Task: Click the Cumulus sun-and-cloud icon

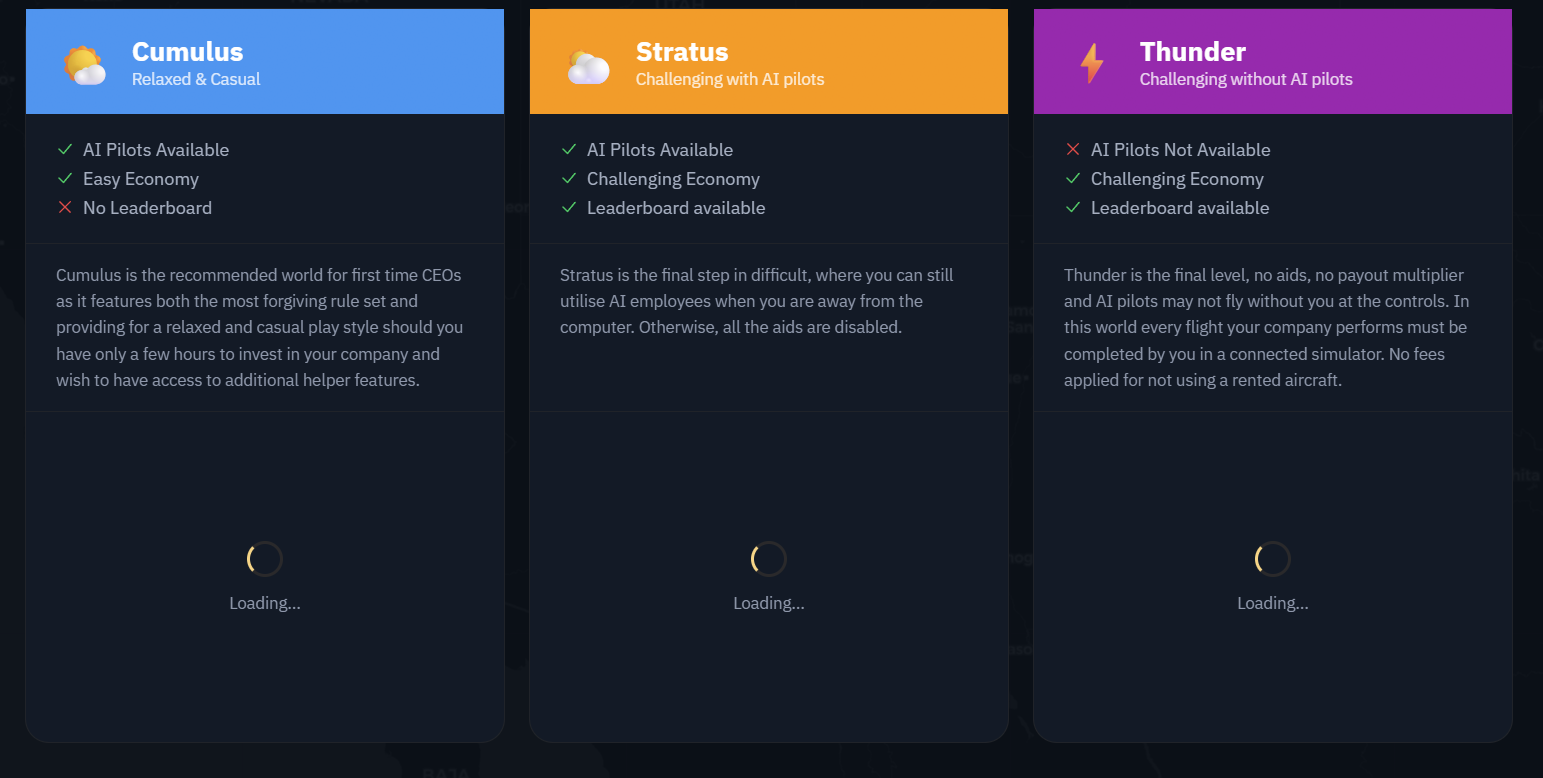Action: coord(85,65)
